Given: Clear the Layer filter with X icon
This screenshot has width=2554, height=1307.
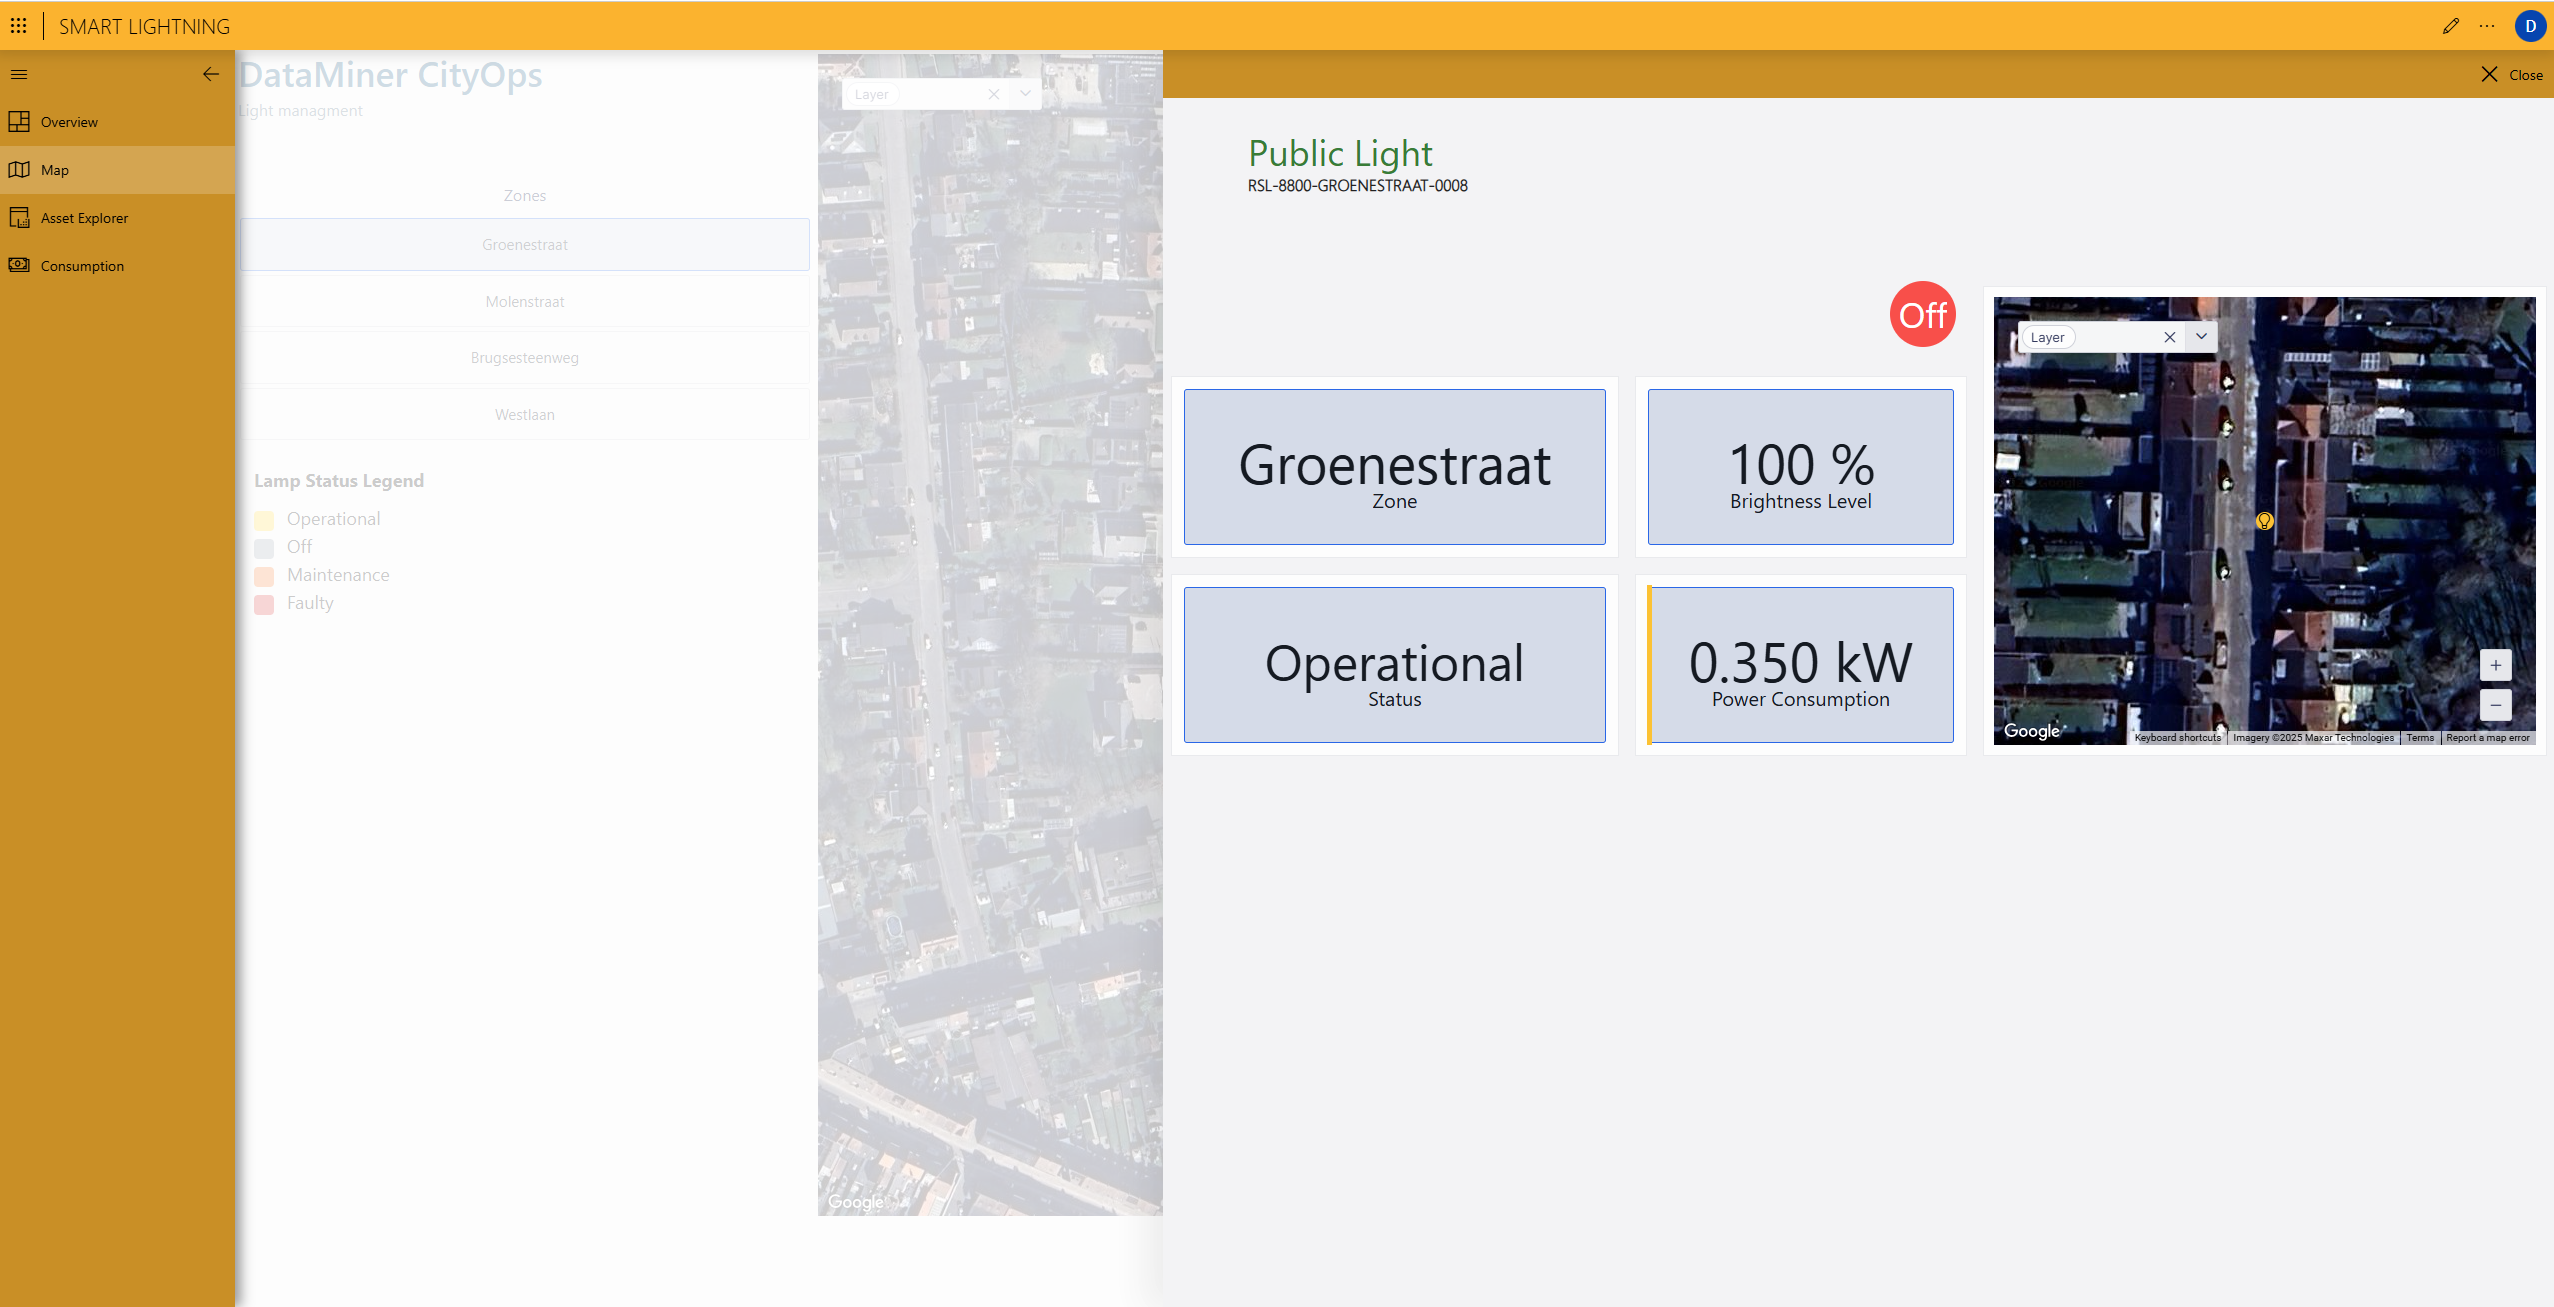Looking at the screenshot, I should point(2169,337).
